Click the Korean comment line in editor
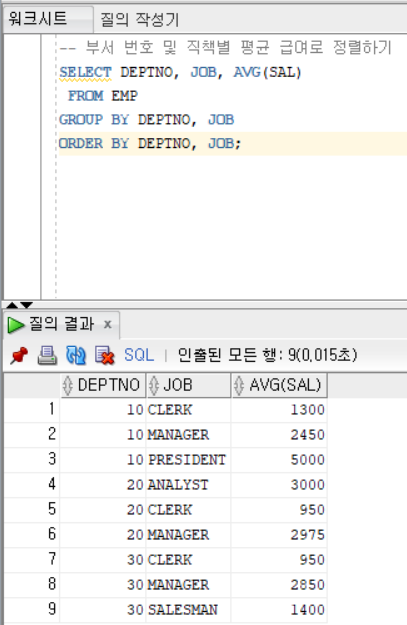 [226, 48]
